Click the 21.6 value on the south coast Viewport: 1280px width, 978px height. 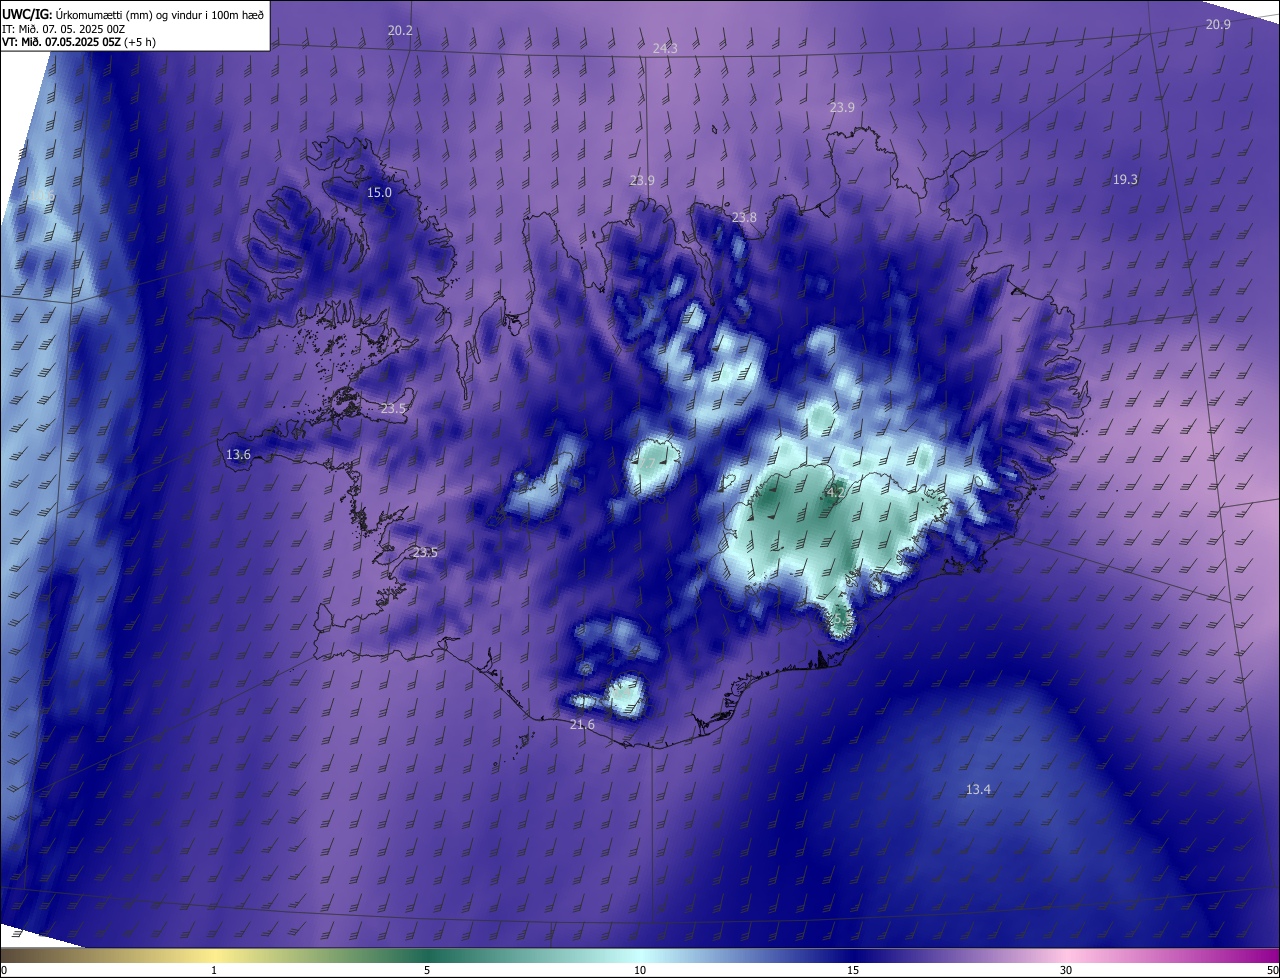coord(582,725)
